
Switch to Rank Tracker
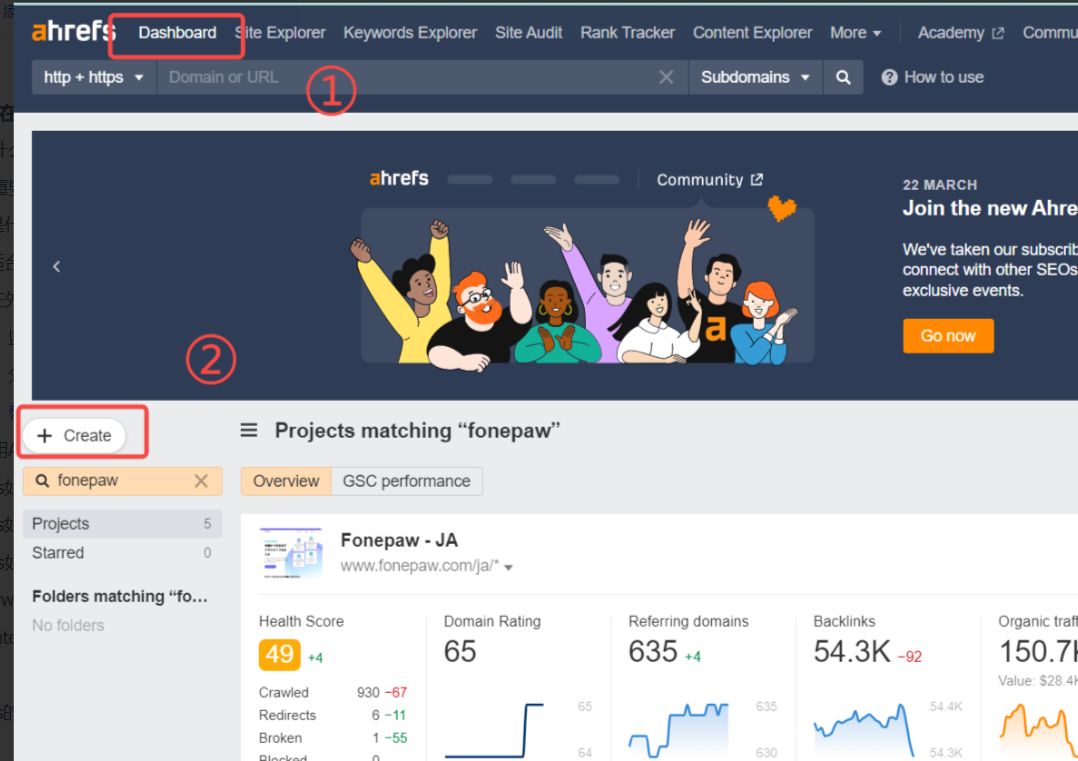(628, 33)
